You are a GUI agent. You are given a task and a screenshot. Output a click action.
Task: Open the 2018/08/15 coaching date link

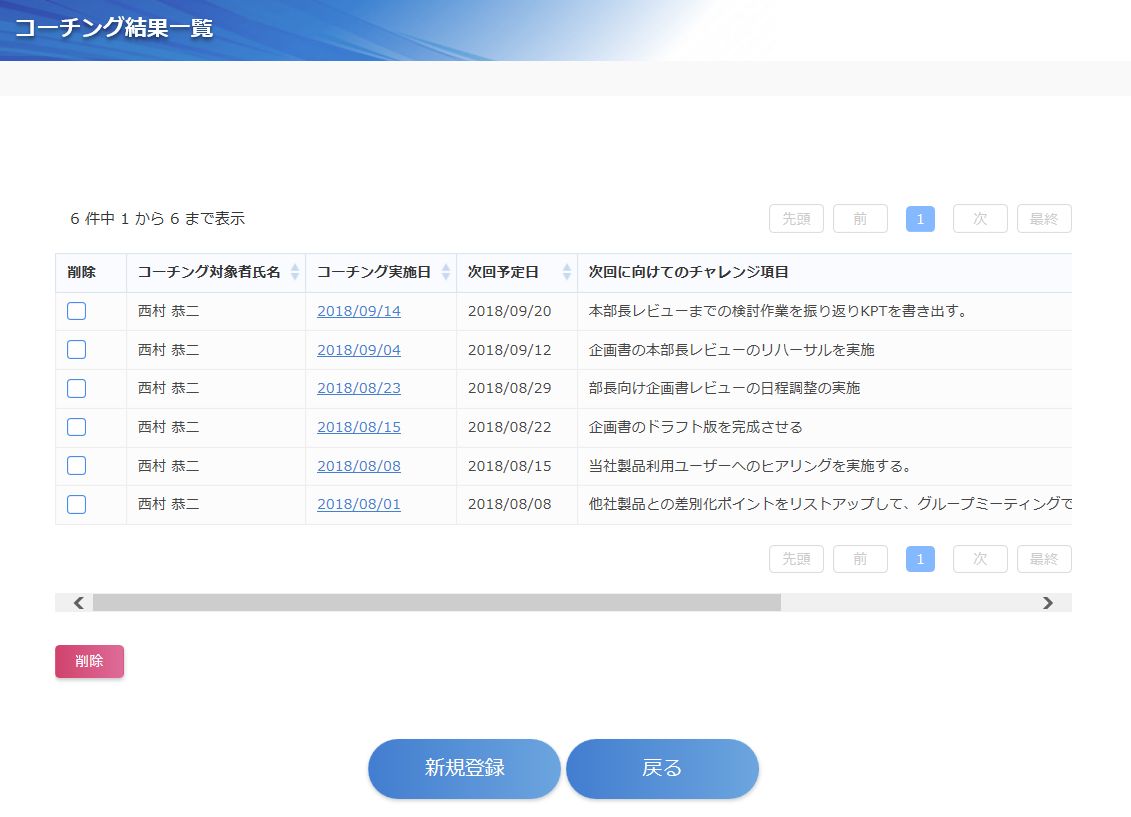tap(358, 427)
